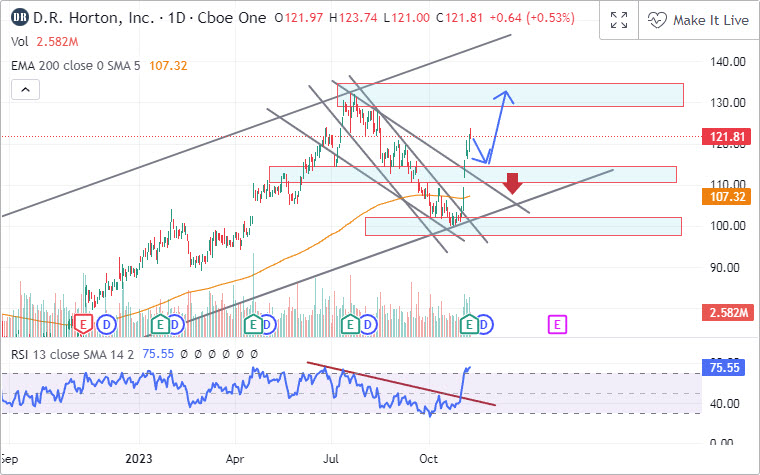
Task: Open the green earnings marker nearest October
Action: [x=471, y=324]
